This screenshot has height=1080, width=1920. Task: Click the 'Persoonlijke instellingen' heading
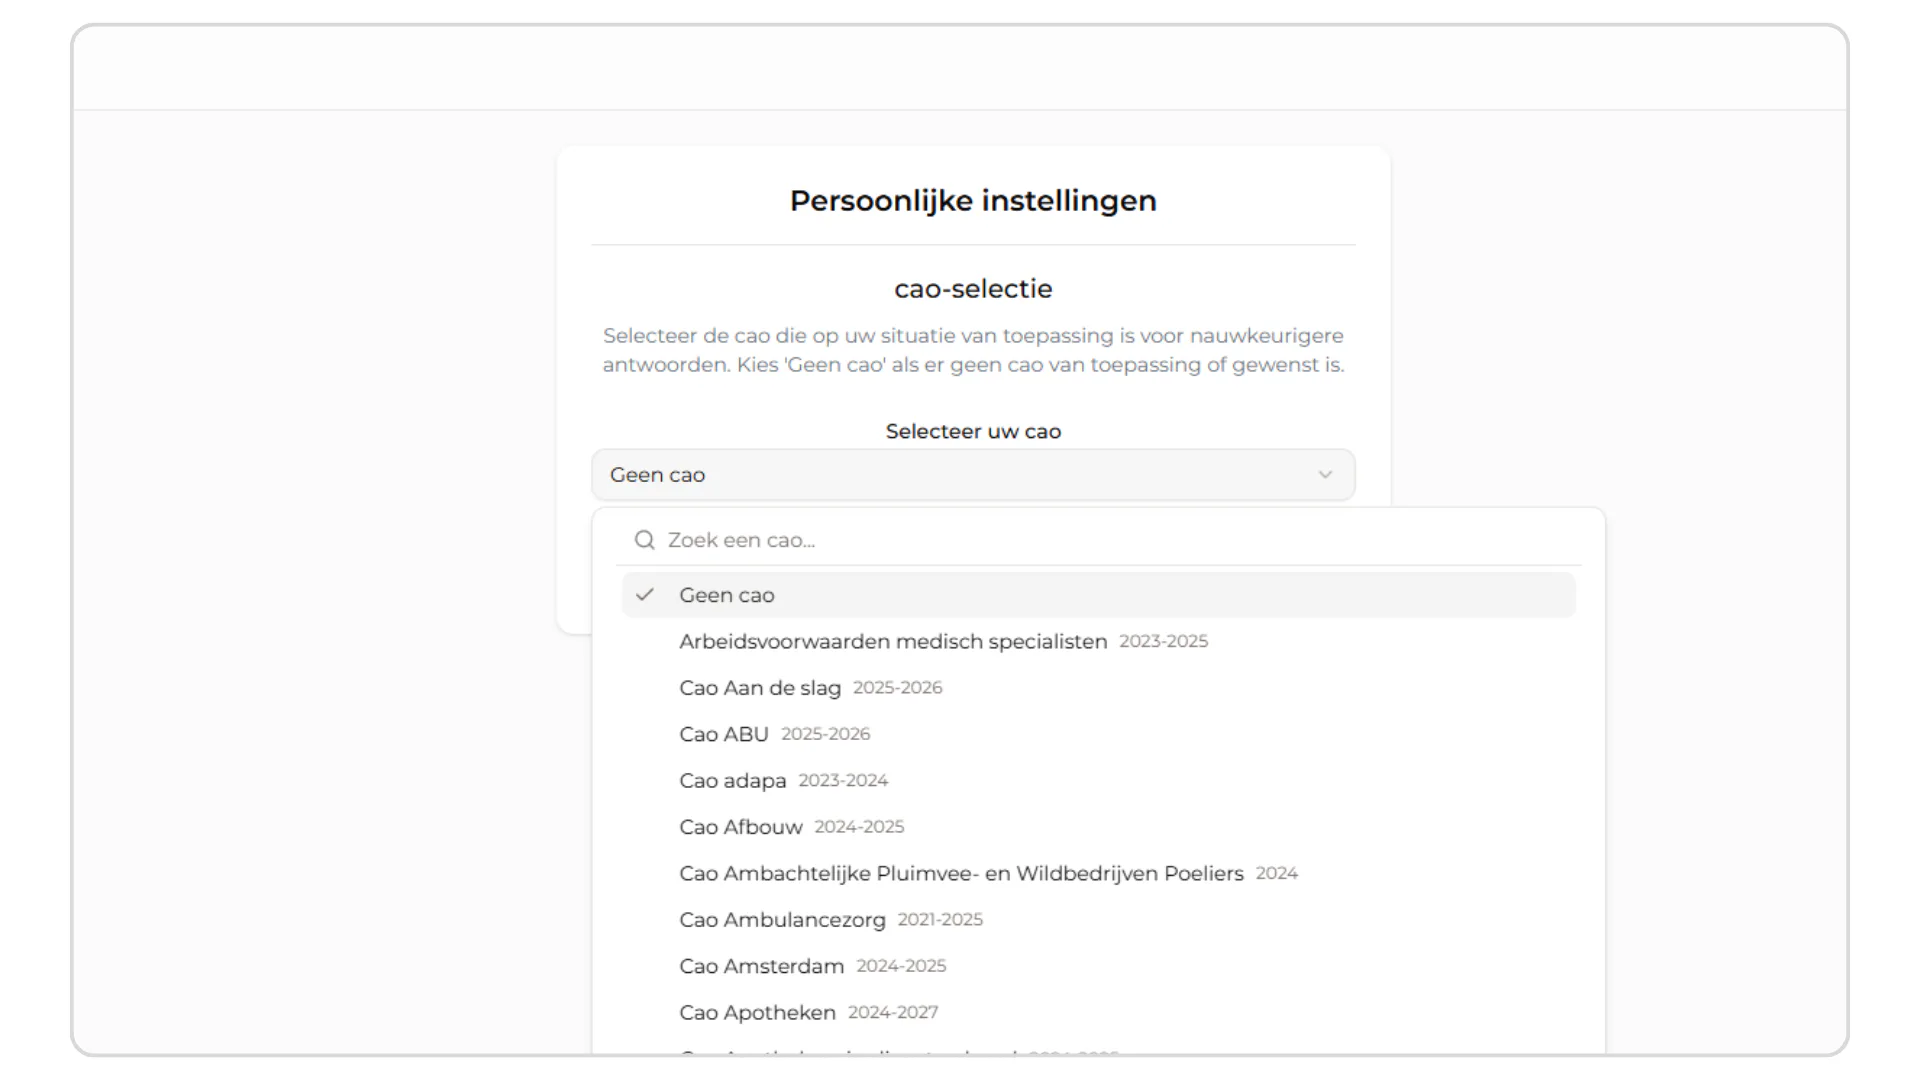(x=973, y=201)
